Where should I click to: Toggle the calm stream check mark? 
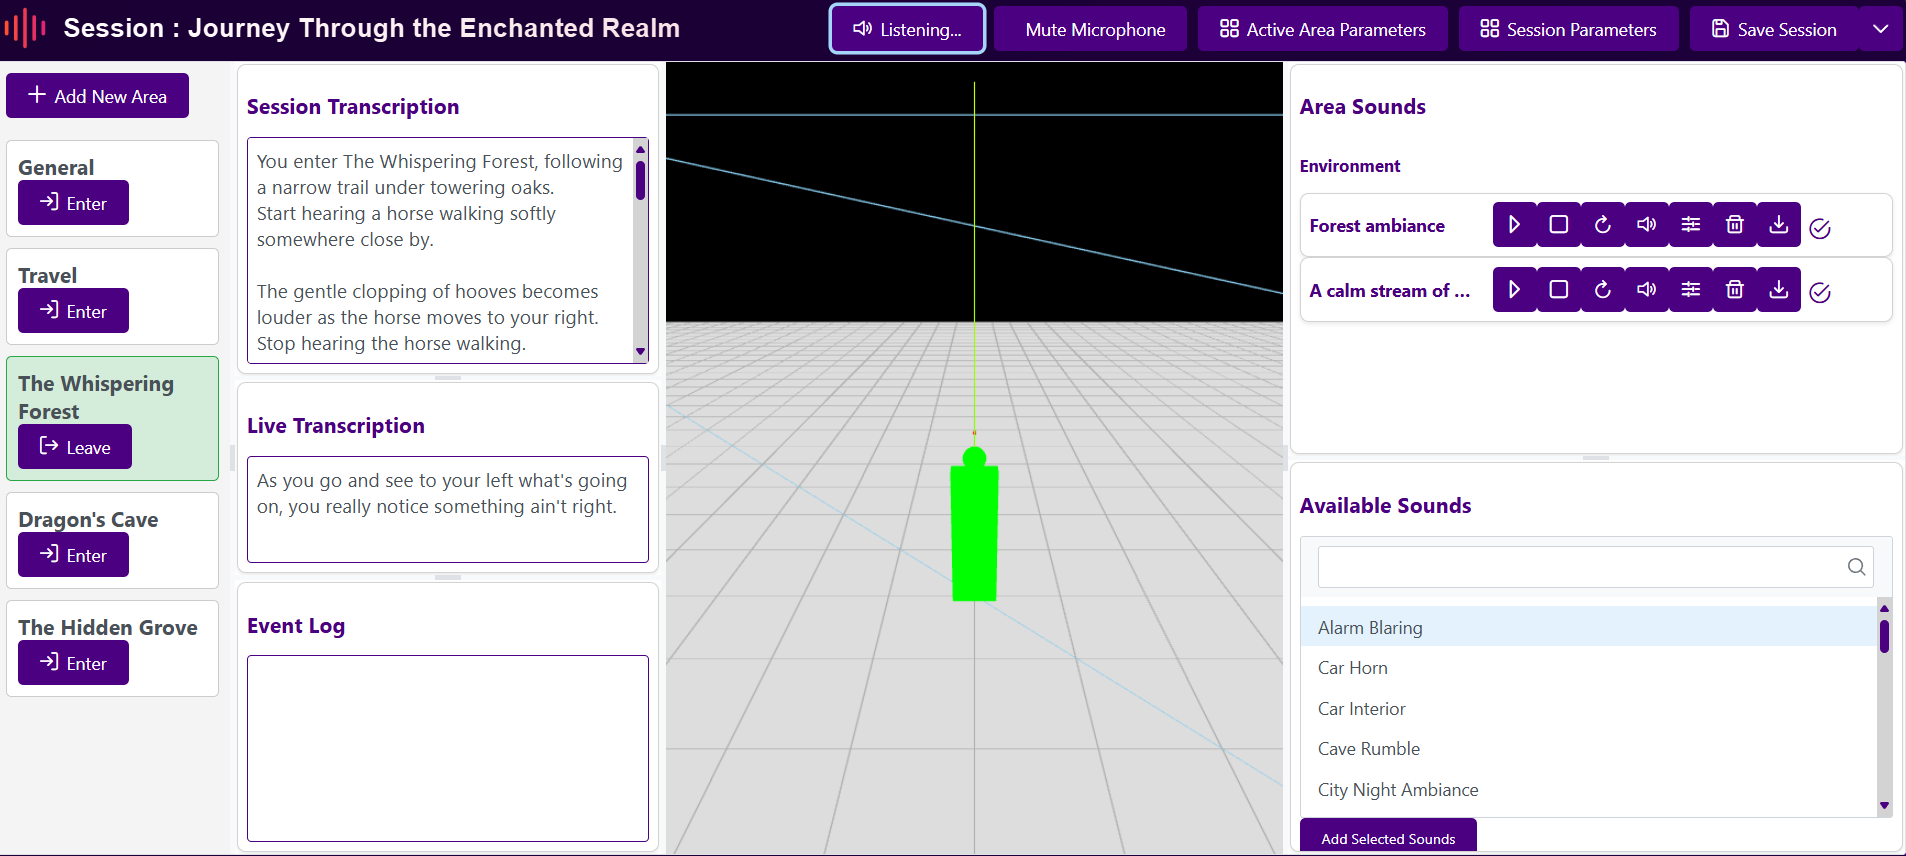pyautogui.click(x=1820, y=293)
